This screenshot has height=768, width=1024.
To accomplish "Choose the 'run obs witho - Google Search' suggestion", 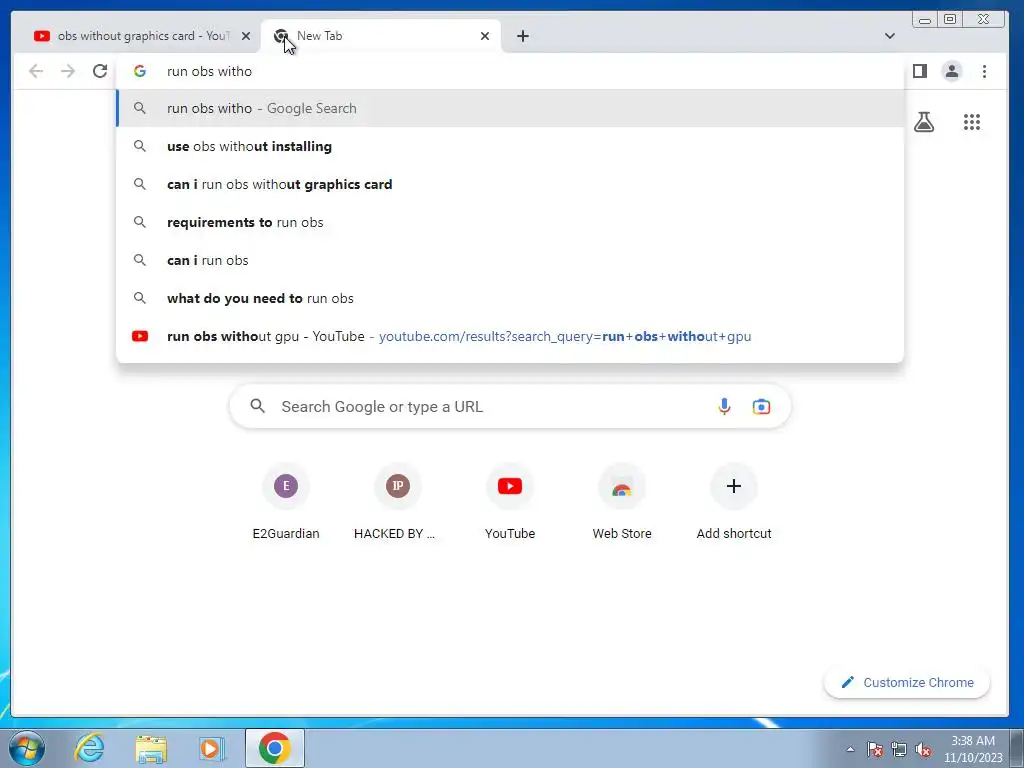I will point(510,108).
